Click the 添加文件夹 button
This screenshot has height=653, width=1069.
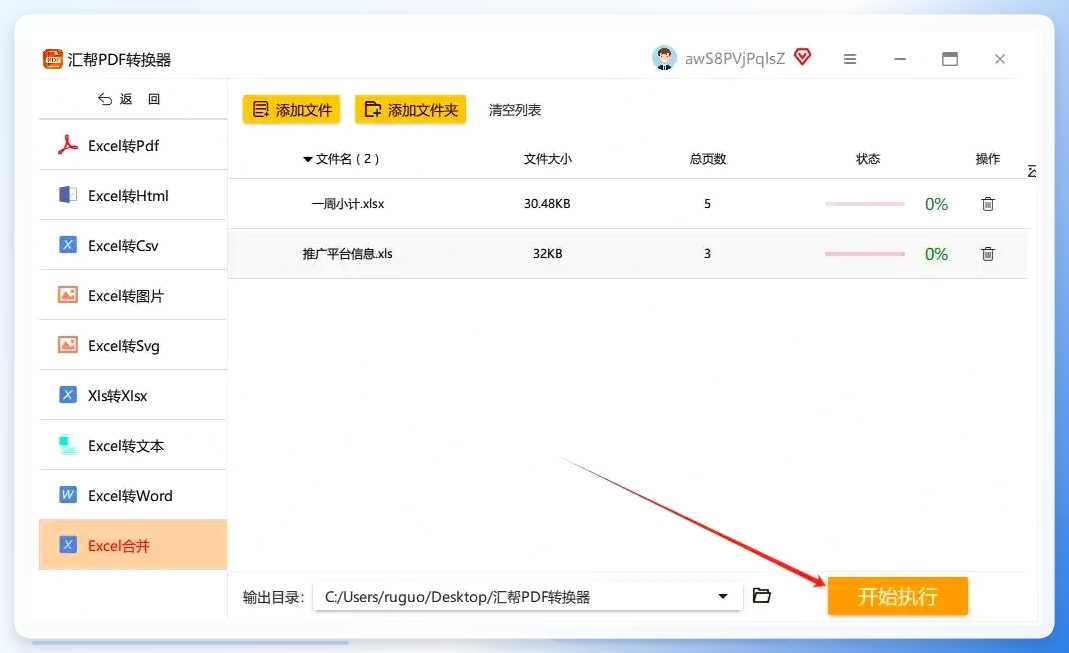tap(410, 110)
